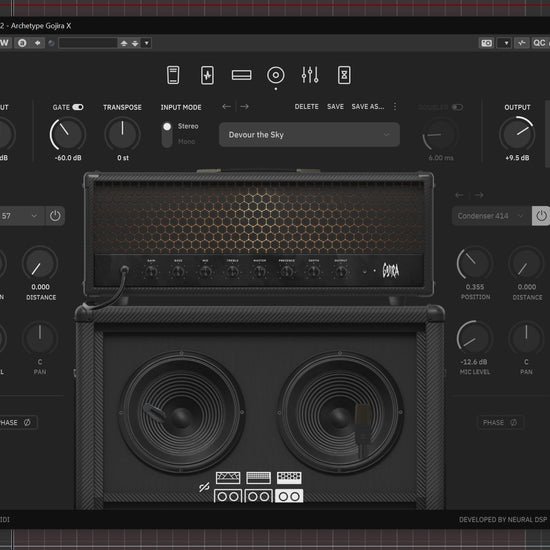Select the second cabinet icon
This screenshot has width=550, height=550.
tap(259, 496)
